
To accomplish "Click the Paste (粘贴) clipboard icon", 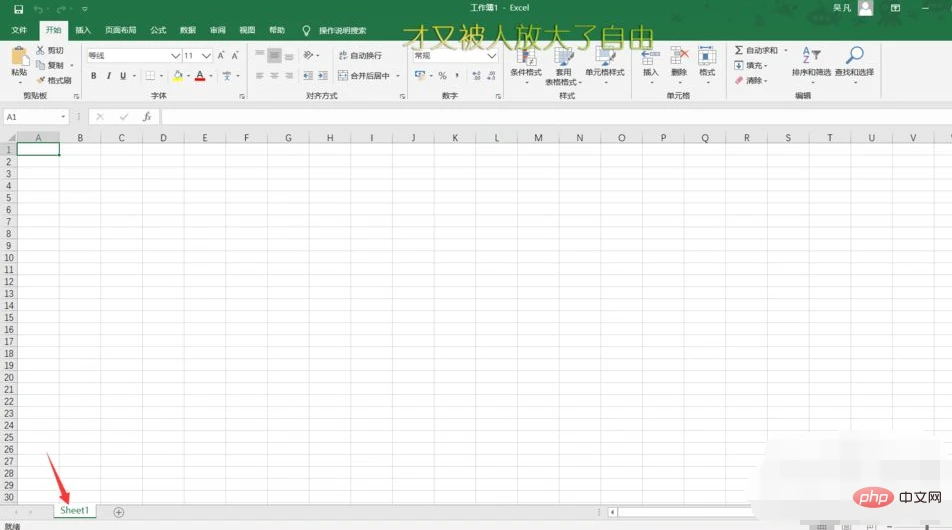I will [x=19, y=57].
